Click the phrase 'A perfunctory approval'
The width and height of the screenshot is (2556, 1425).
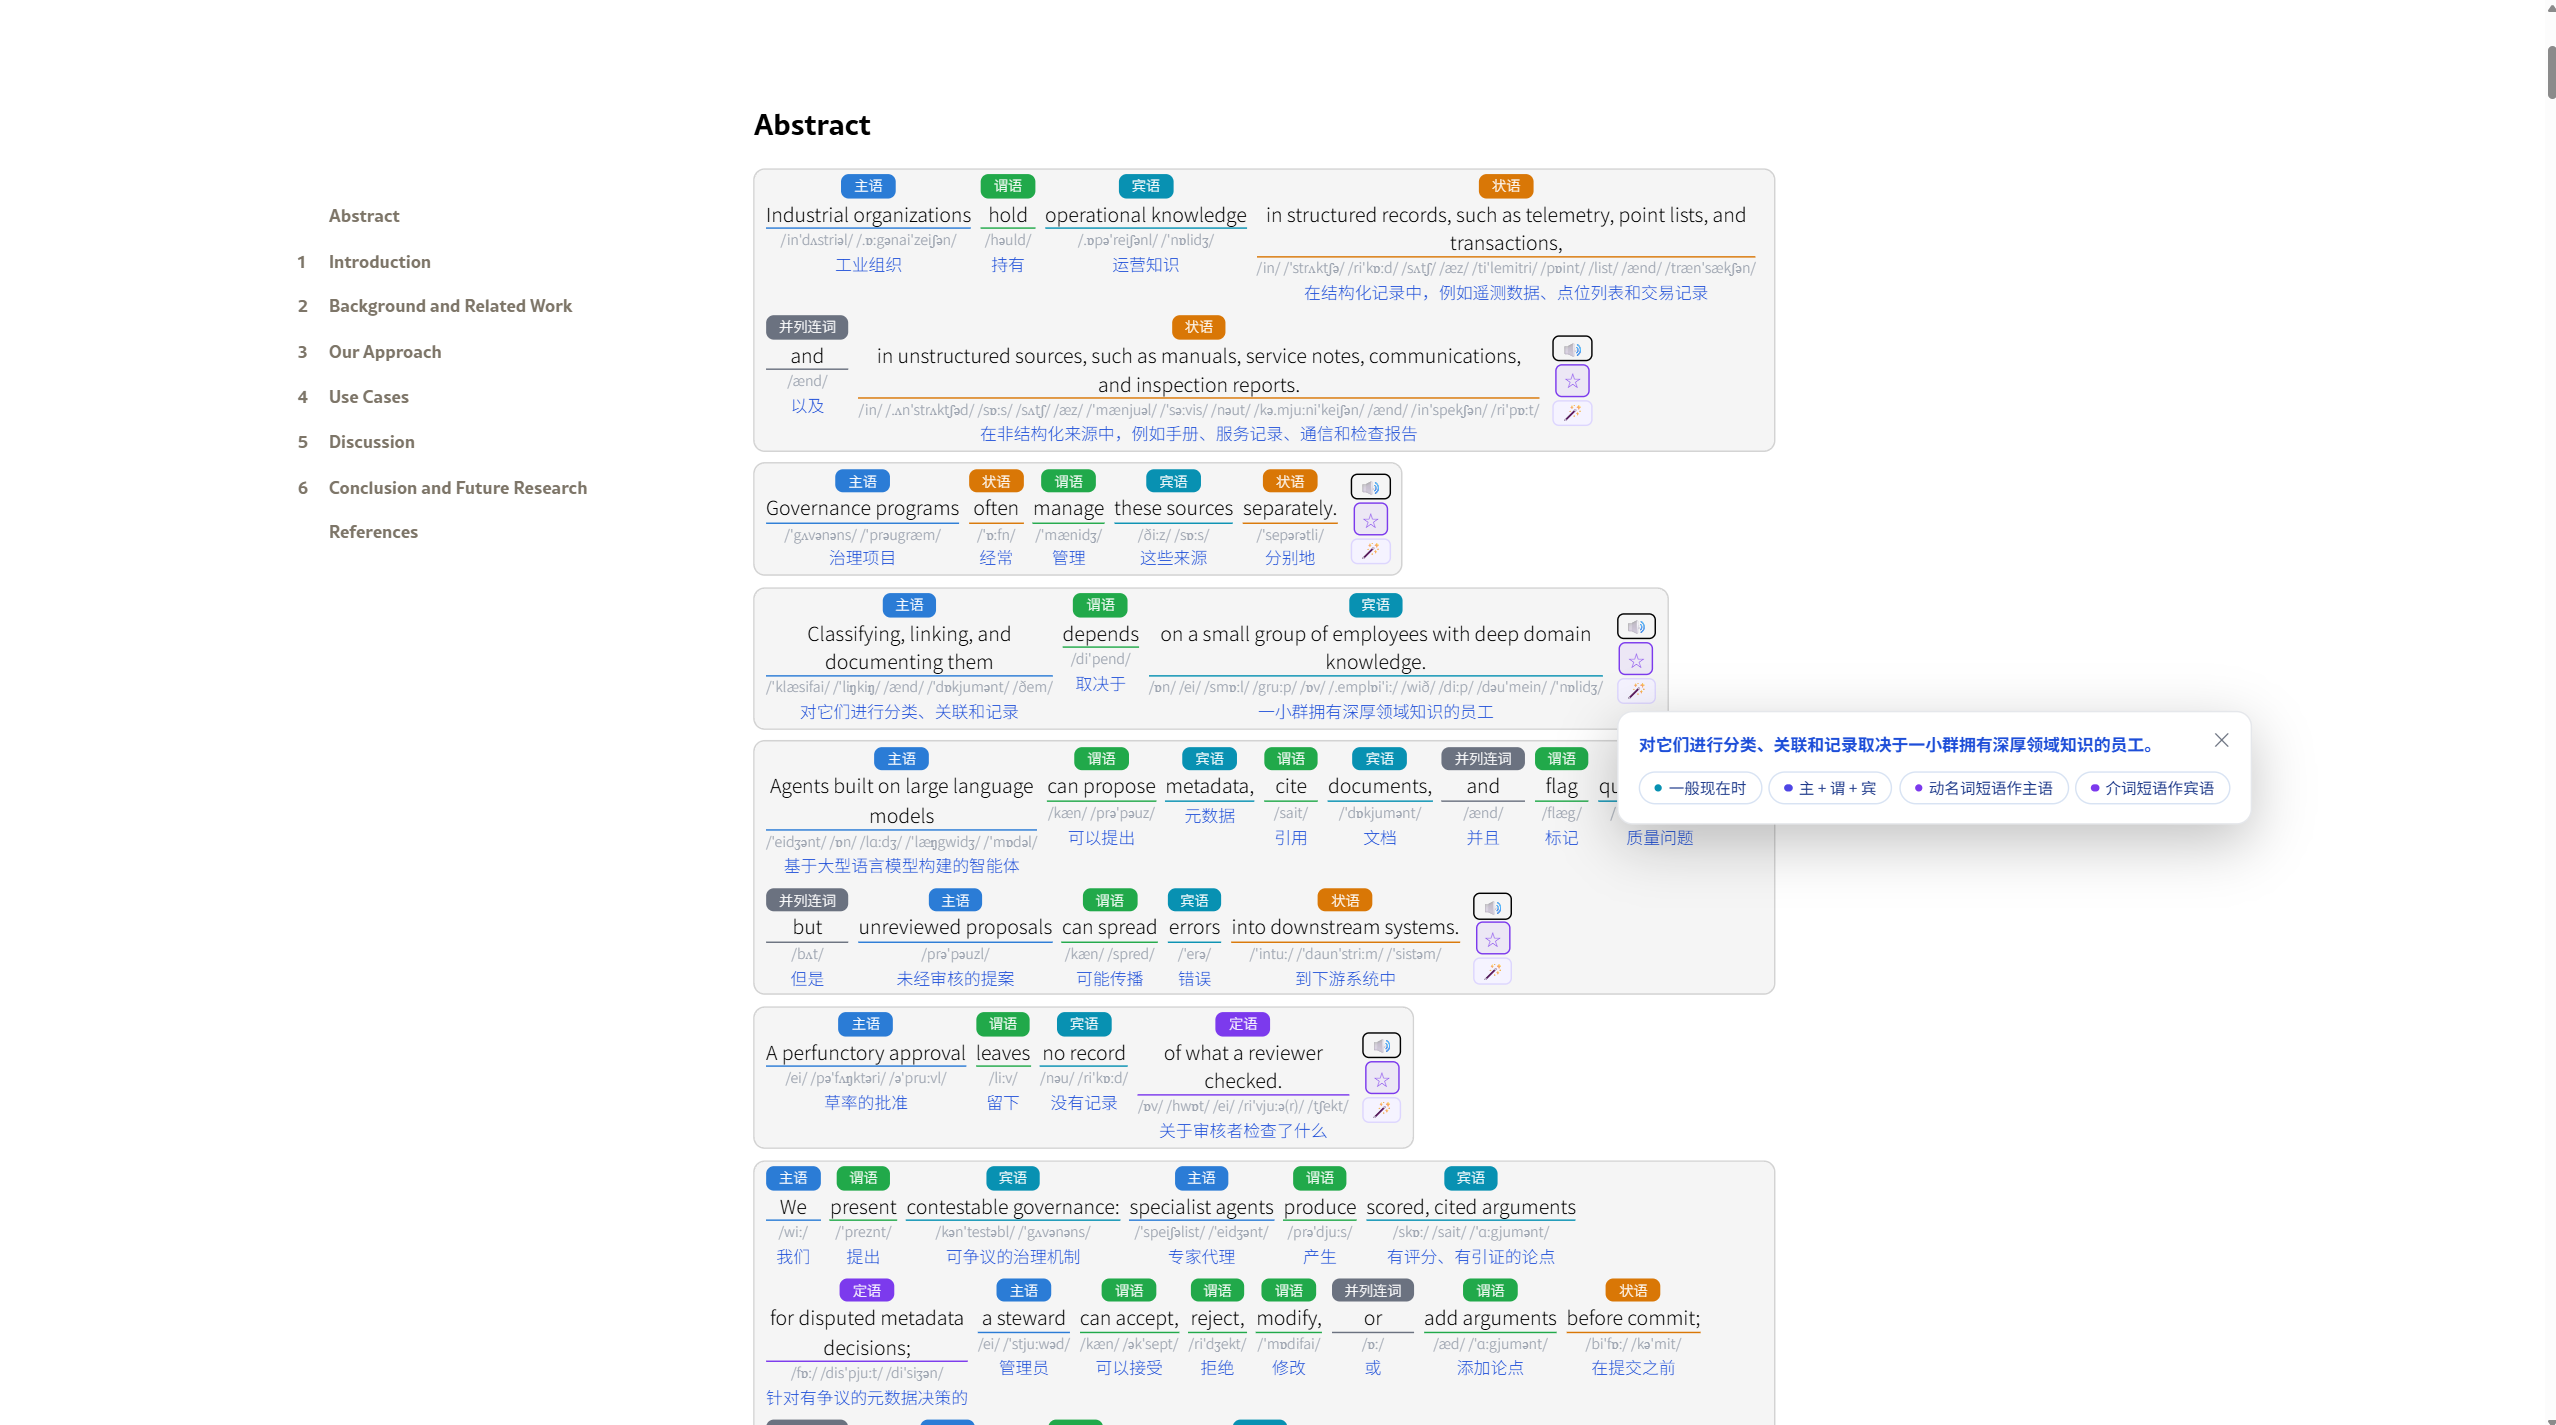click(865, 1053)
